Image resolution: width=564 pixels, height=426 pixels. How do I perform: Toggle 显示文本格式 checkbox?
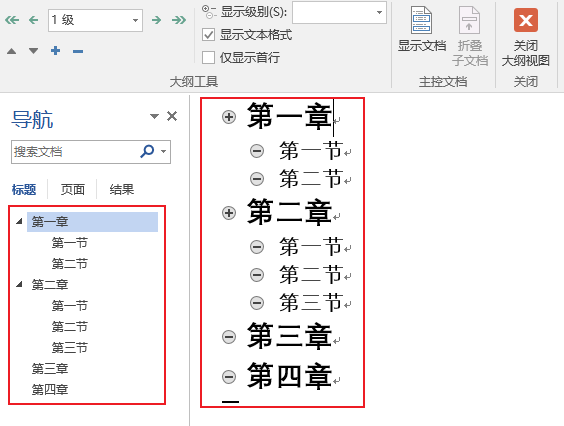[208, 35]
